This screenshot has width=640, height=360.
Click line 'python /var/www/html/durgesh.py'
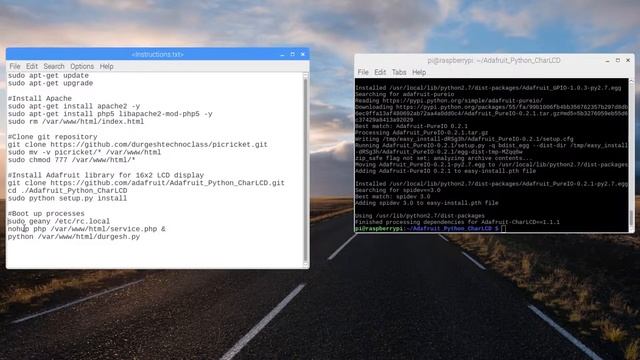coord(74,237)
